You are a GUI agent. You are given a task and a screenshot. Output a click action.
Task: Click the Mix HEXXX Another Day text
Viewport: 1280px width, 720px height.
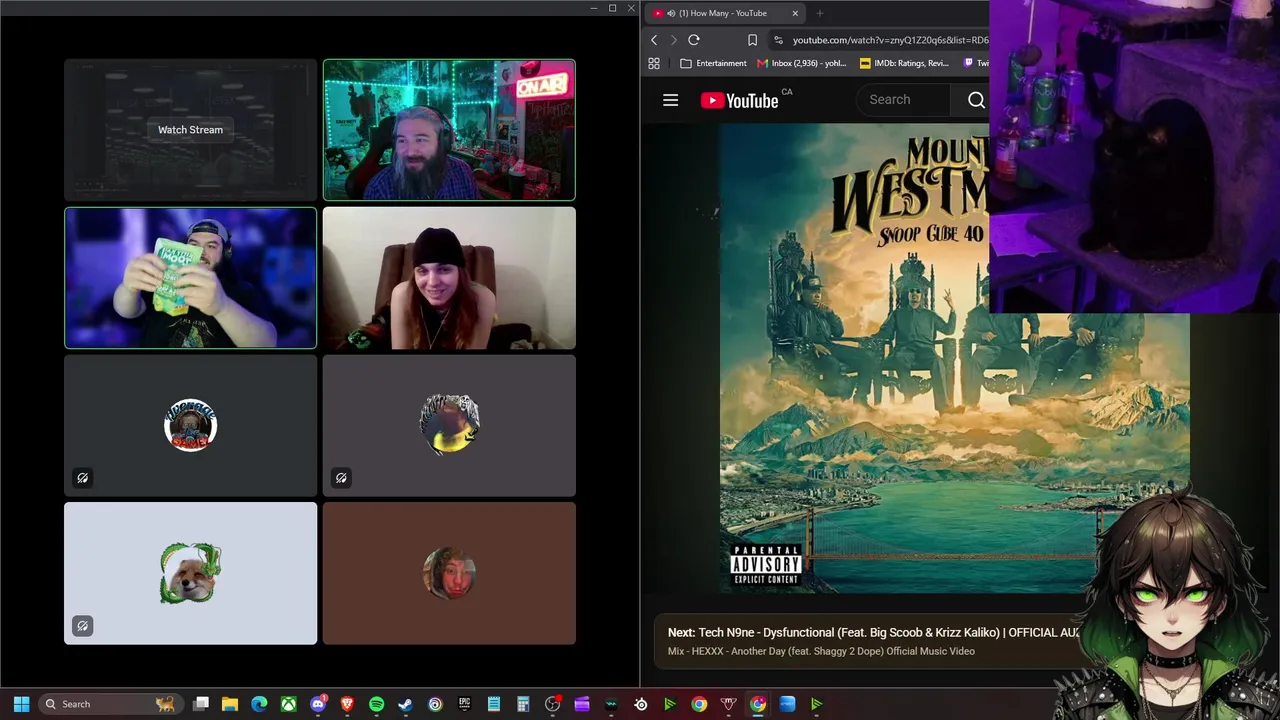pyautogui.click(x=821, y=652)
